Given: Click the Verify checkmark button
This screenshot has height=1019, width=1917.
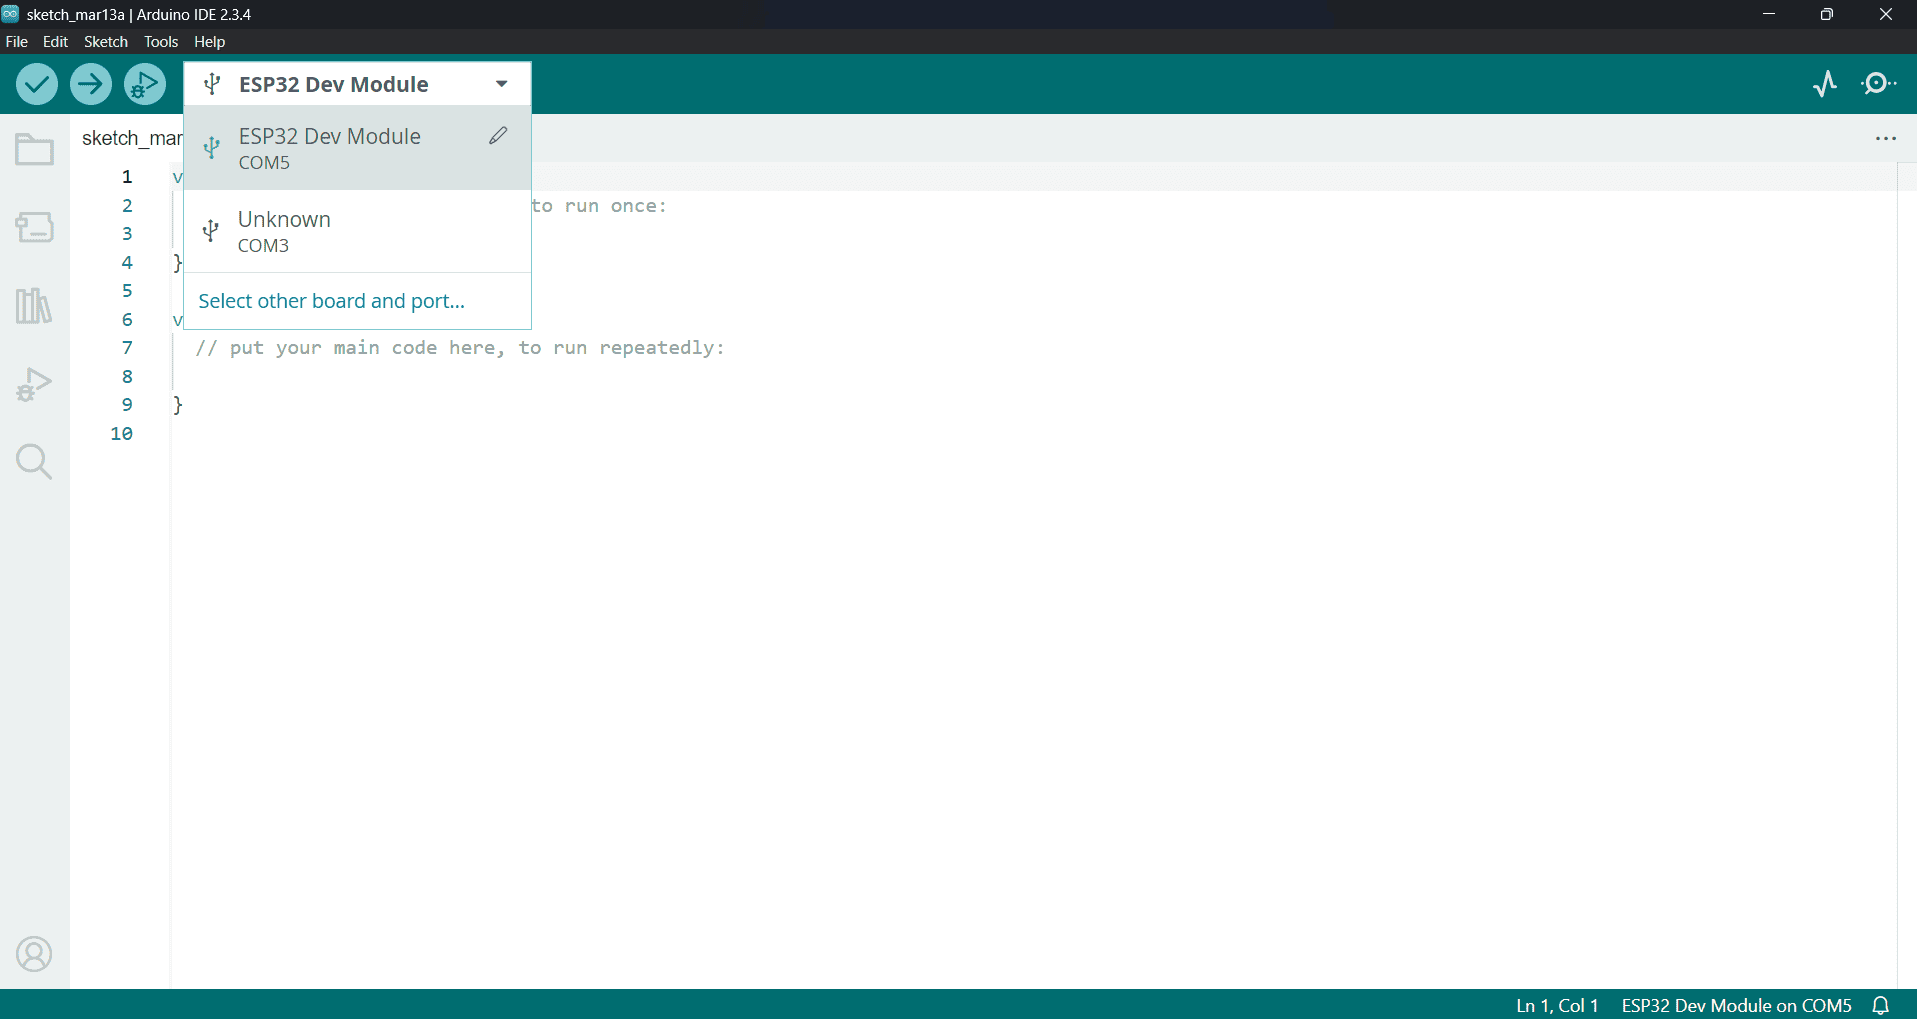Looking at the screenshot, I should 37,84.
